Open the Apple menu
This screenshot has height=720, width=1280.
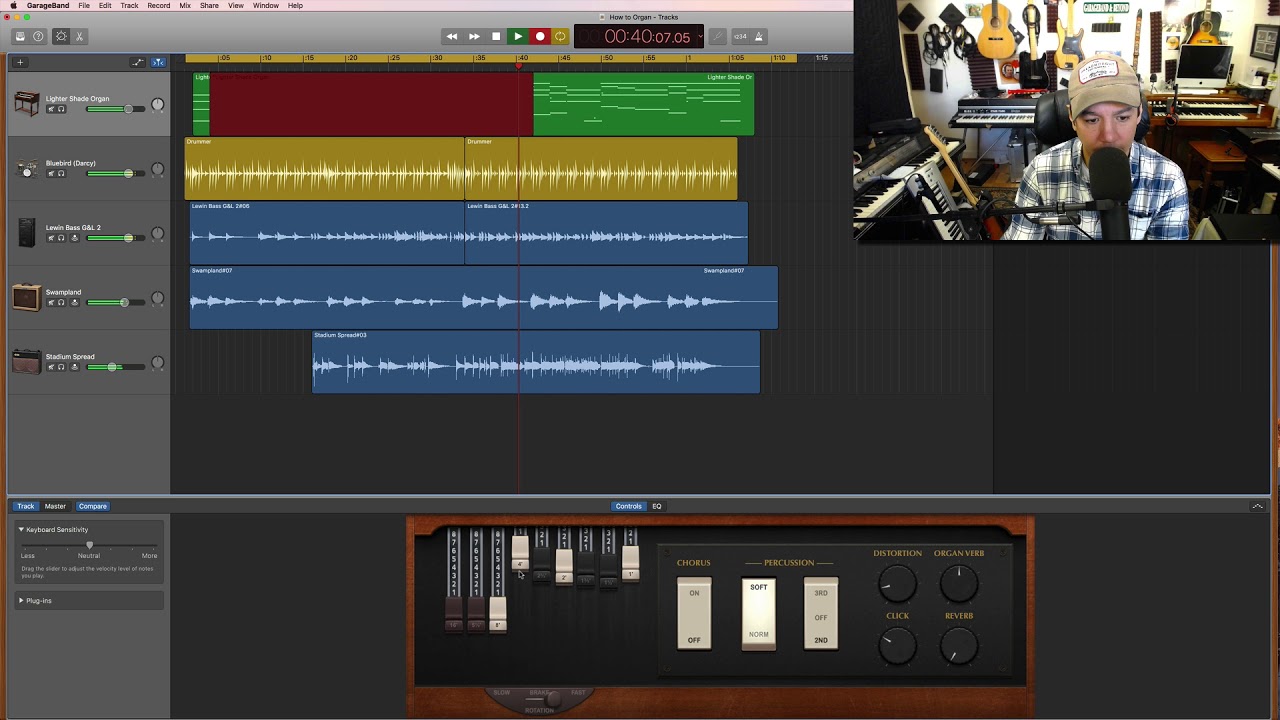tap(13, 5)
